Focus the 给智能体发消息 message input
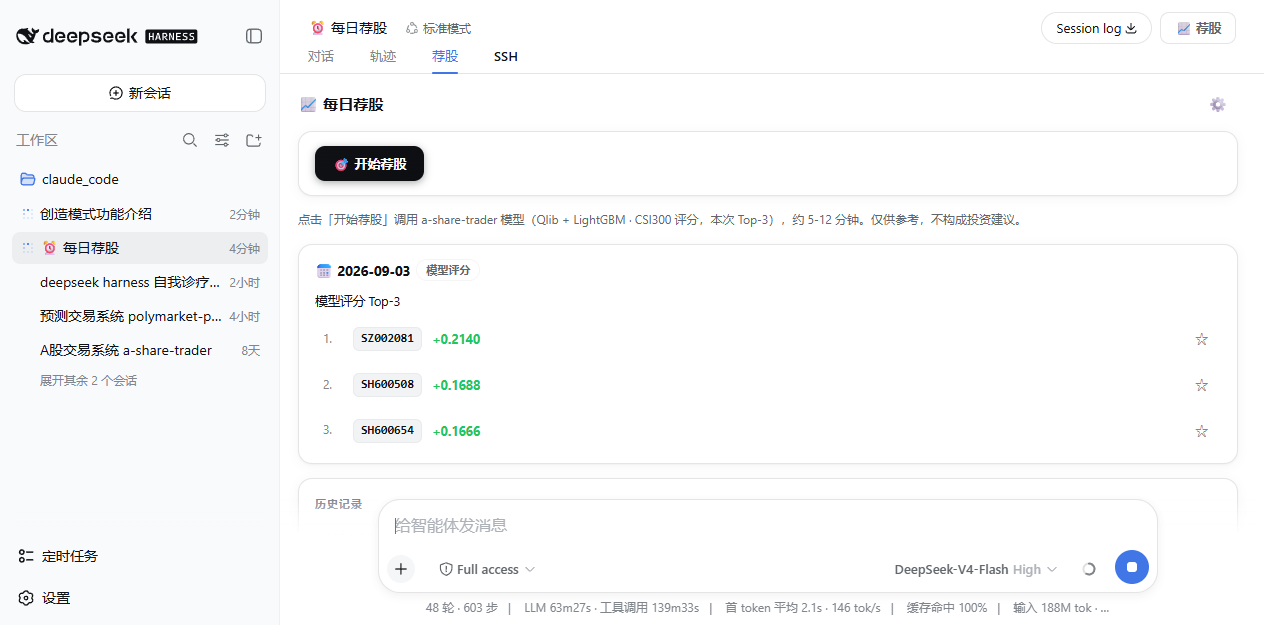The height and width of the screenshot is (625, 1264). click(x=767, y=525)
